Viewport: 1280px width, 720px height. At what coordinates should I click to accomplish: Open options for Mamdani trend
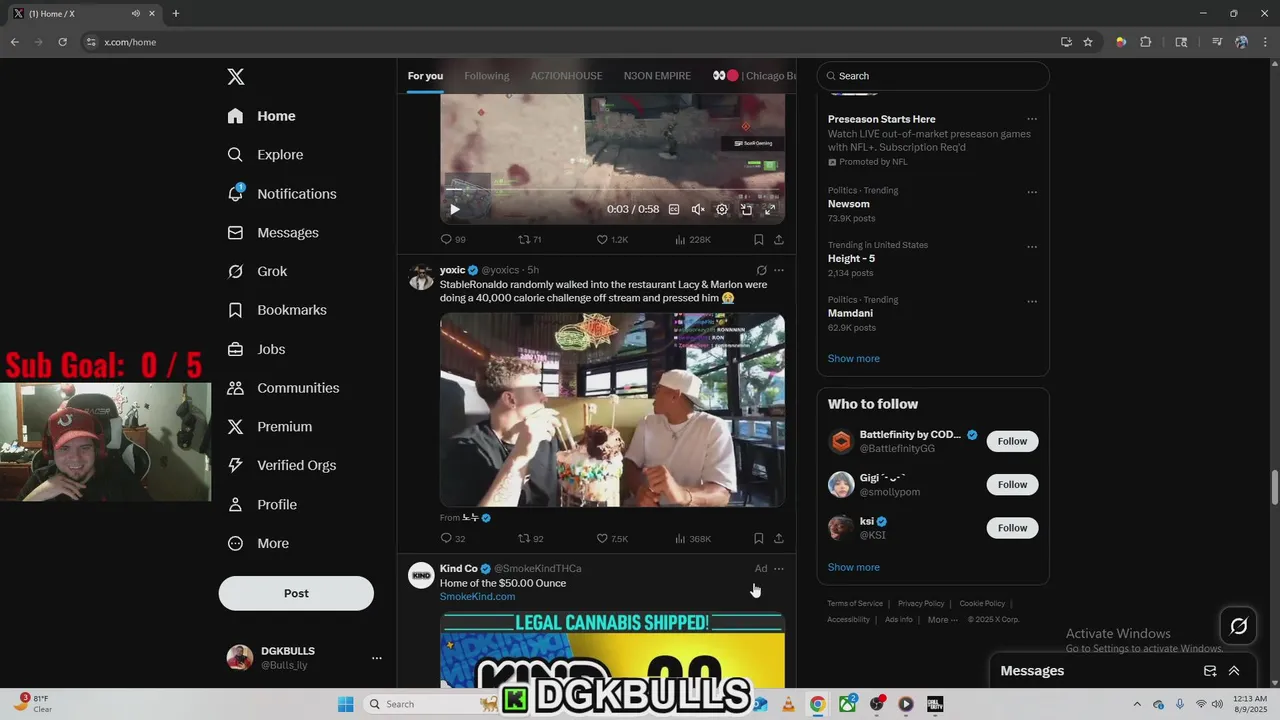click(x=1032, y=301)
